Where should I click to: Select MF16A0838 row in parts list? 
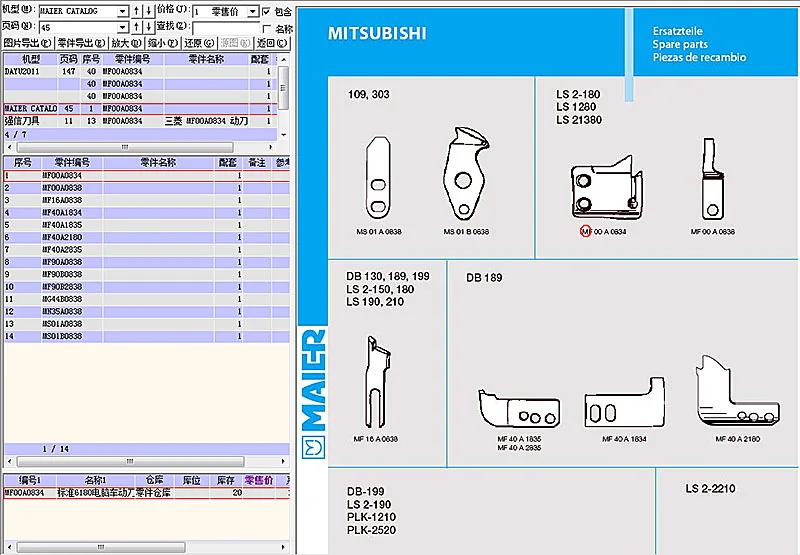pyautogui.click(x=146, y=200)
